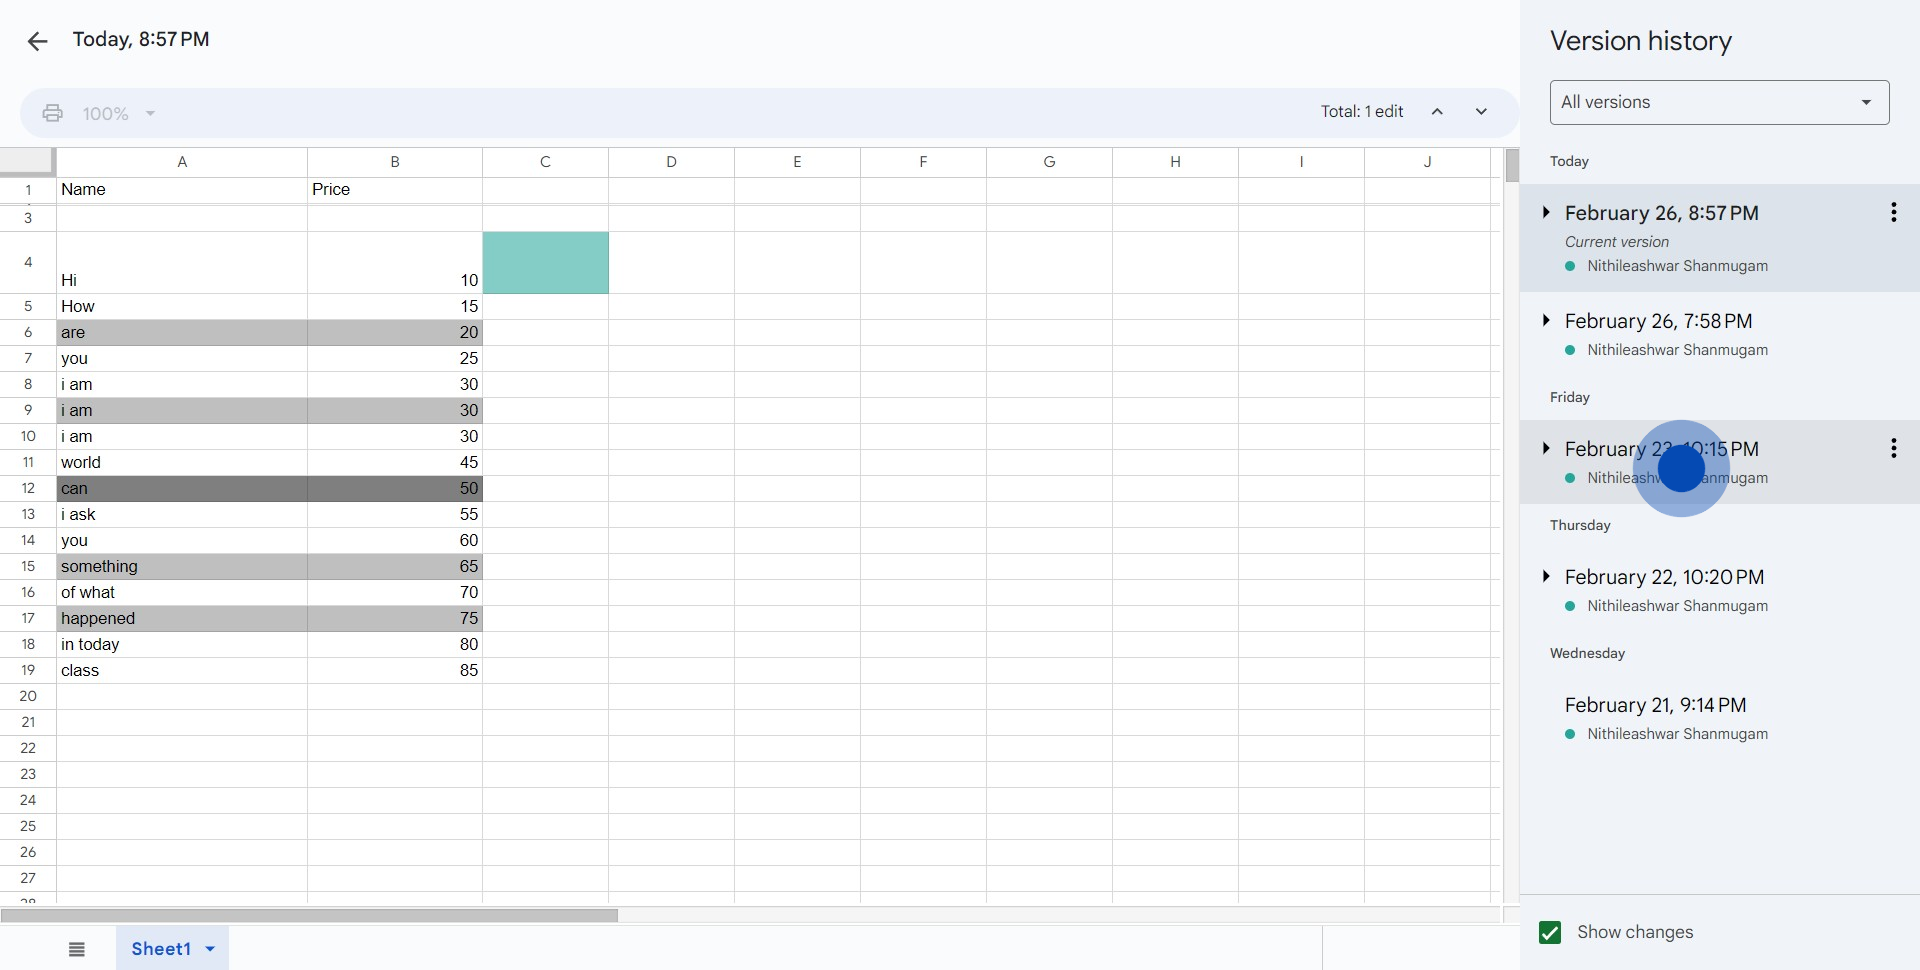The image size is (1920, 970).
Task: Select column B header
Action: (x=394, y=162)
